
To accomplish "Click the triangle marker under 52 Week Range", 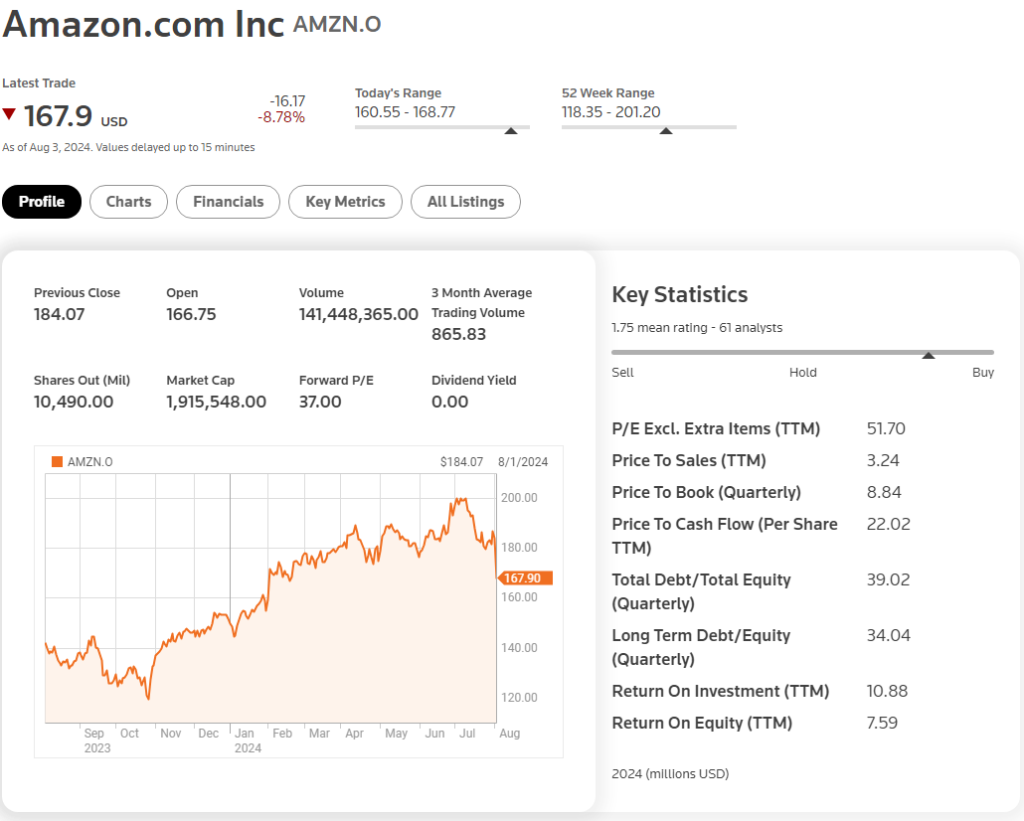I will point(666,130).
